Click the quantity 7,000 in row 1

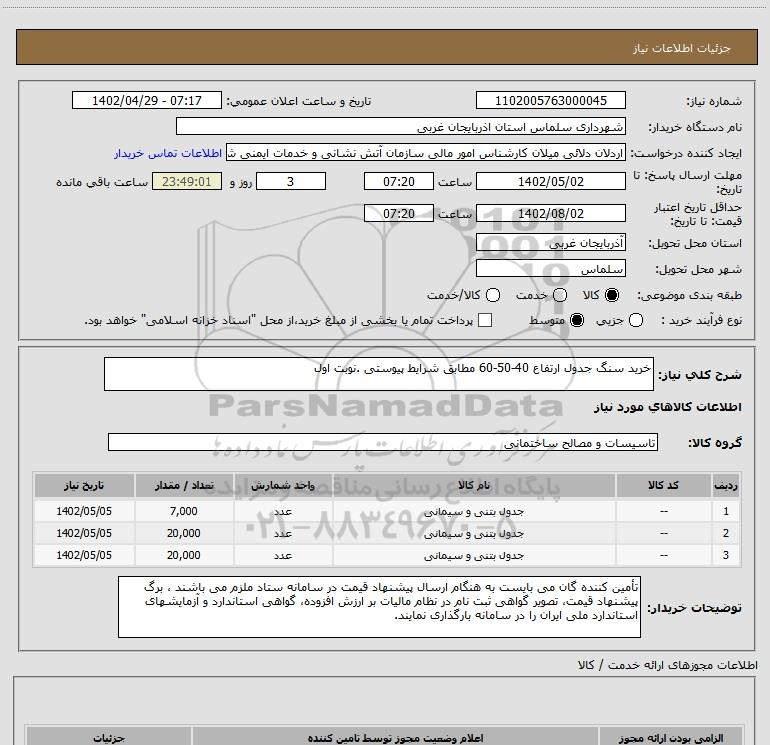[184, 511]
